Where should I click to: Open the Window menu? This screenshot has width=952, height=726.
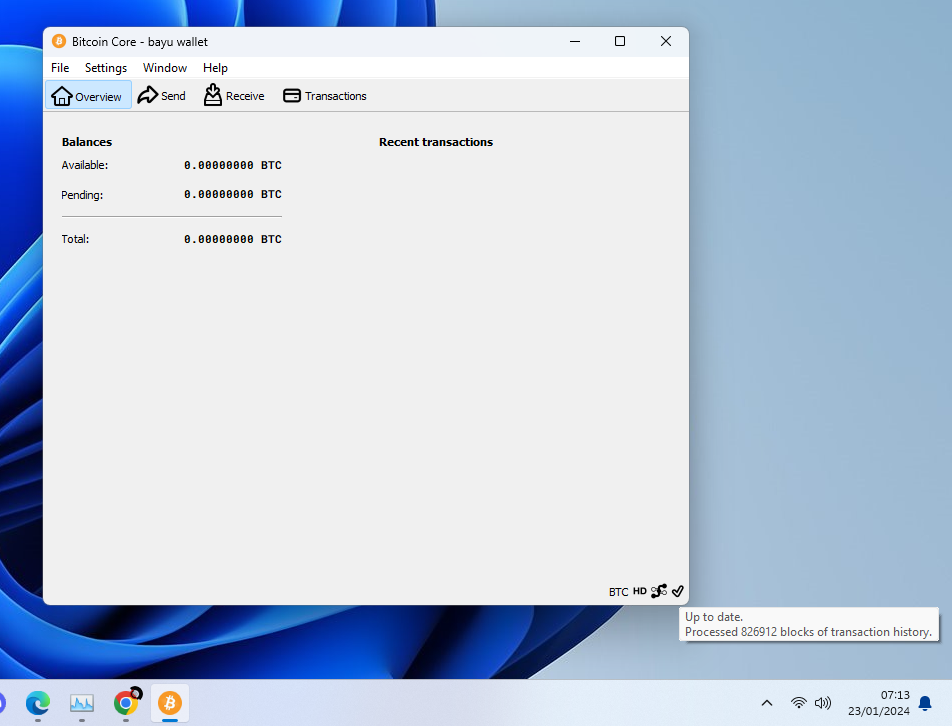165,67
